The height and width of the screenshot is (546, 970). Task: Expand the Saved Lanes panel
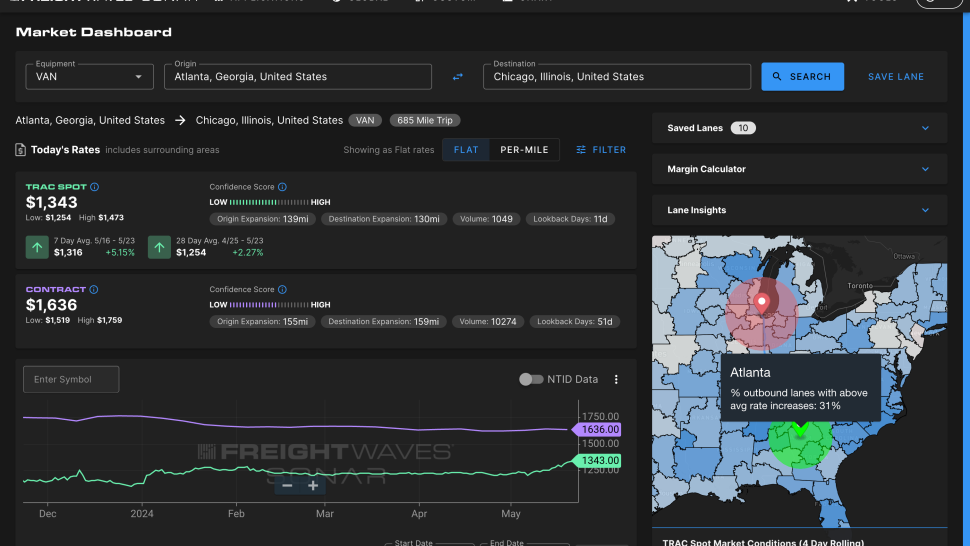coord(799,128)
